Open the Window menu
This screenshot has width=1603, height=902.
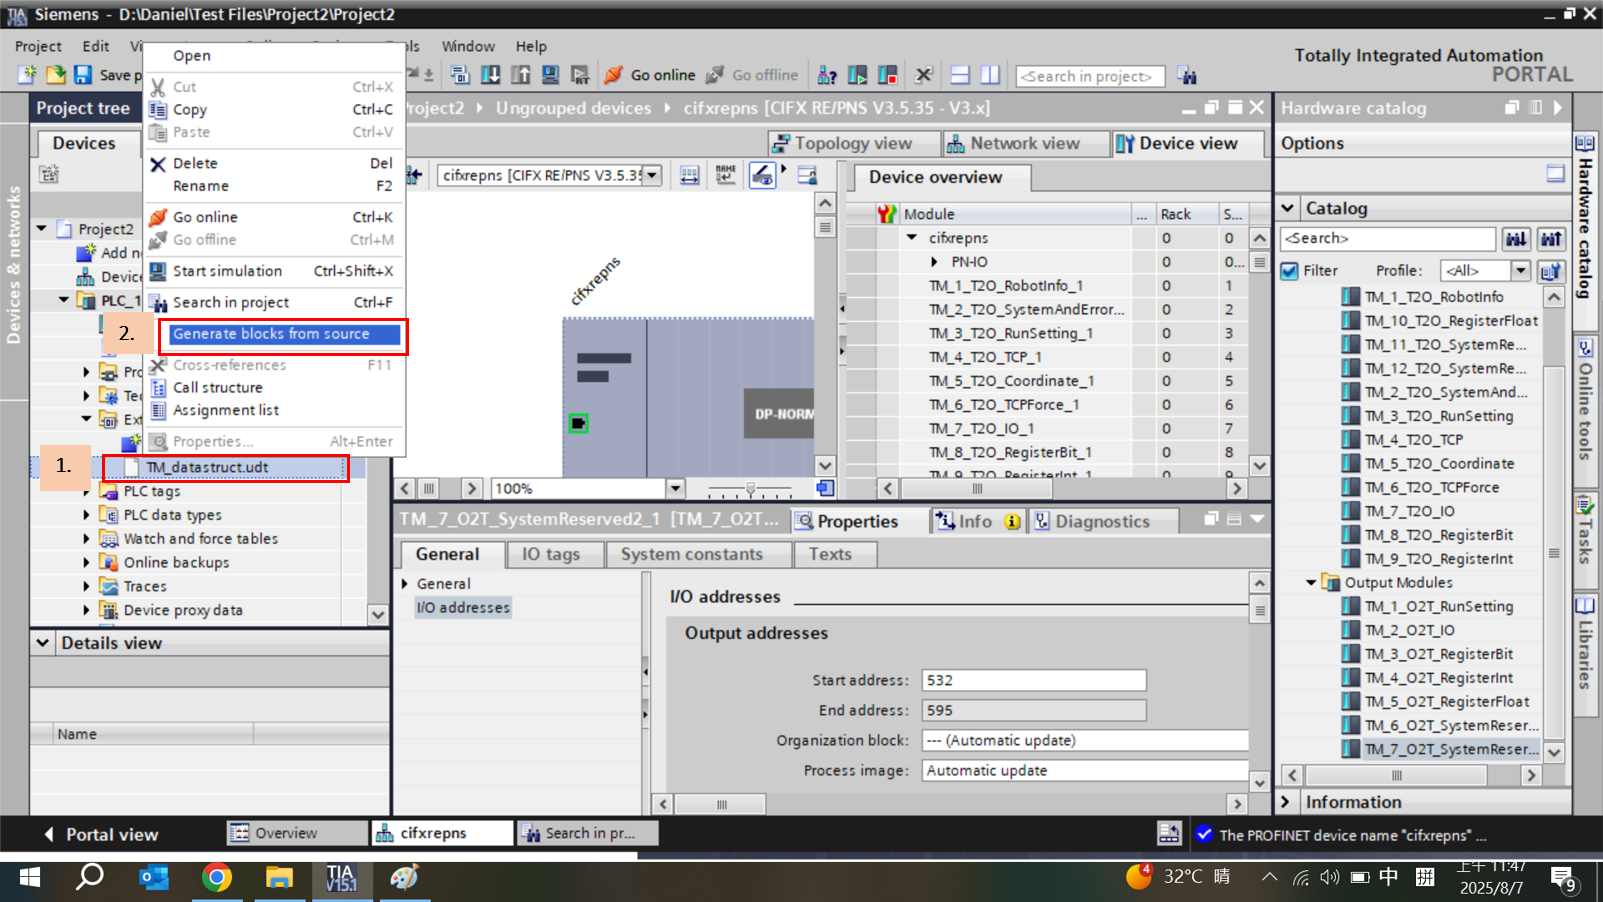(468, 46)
